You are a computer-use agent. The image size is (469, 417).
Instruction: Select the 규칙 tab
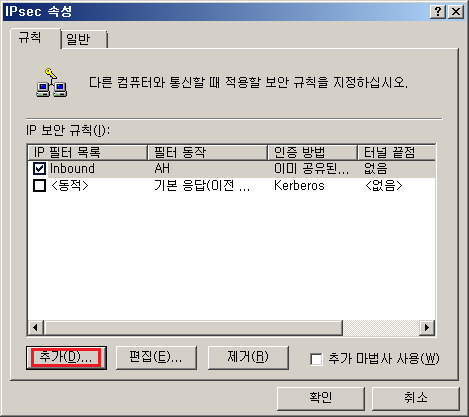pos(36,38)
